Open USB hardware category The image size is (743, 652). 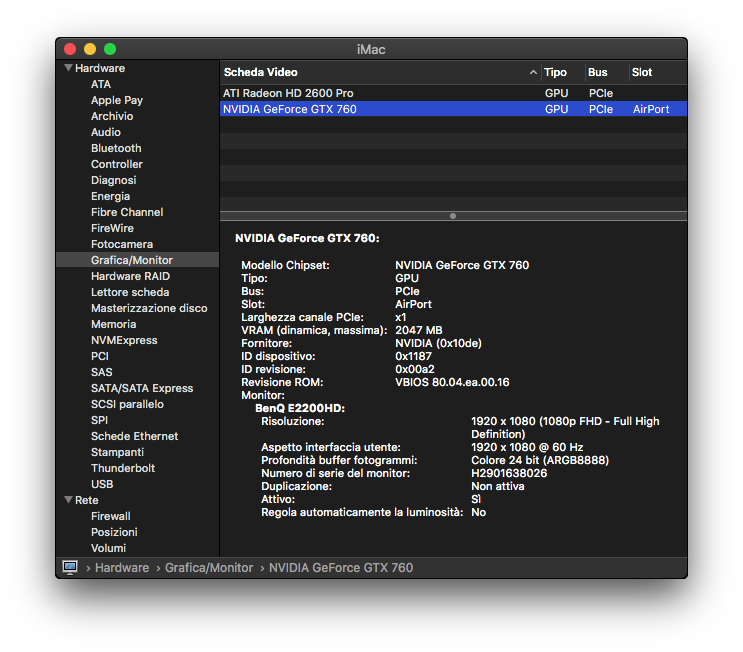pos(102,484)
